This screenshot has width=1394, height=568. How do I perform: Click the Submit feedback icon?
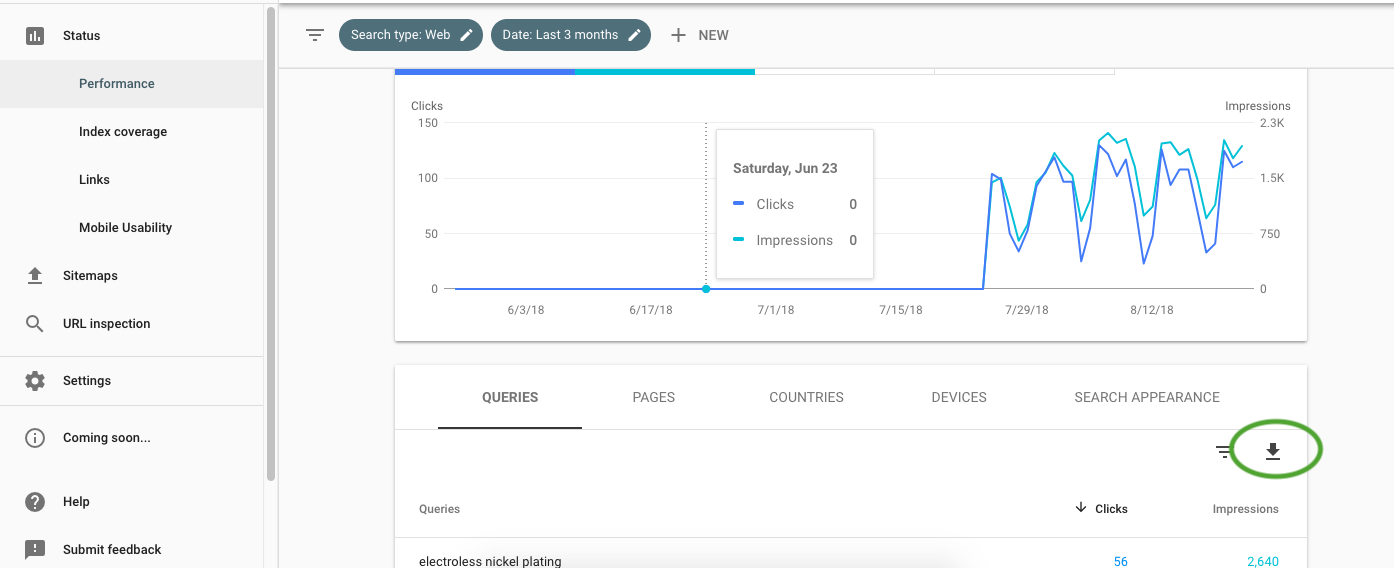[x=35, y=550]
